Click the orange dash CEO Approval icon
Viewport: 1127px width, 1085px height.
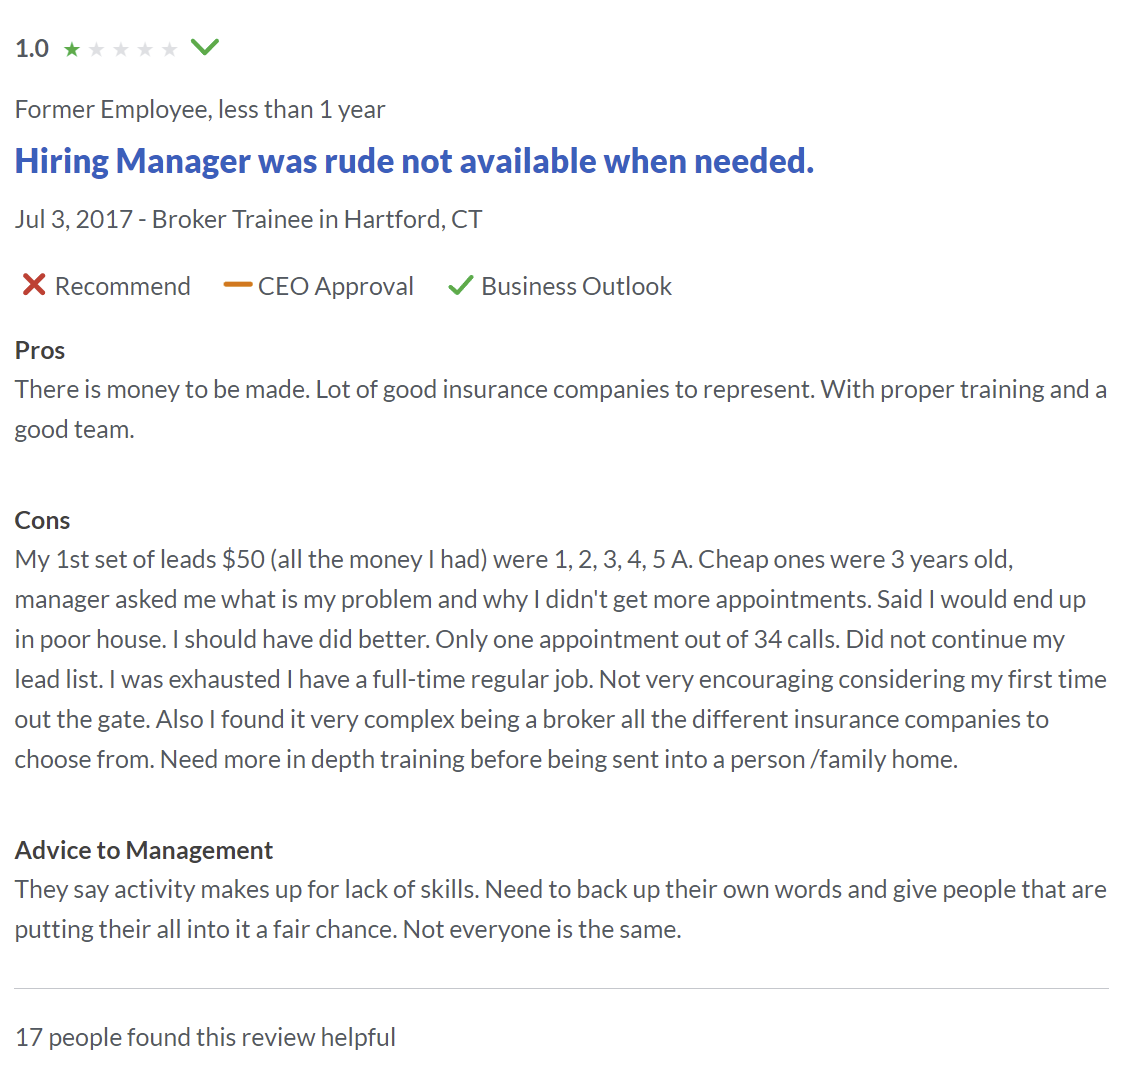click(x=237, y=285)
